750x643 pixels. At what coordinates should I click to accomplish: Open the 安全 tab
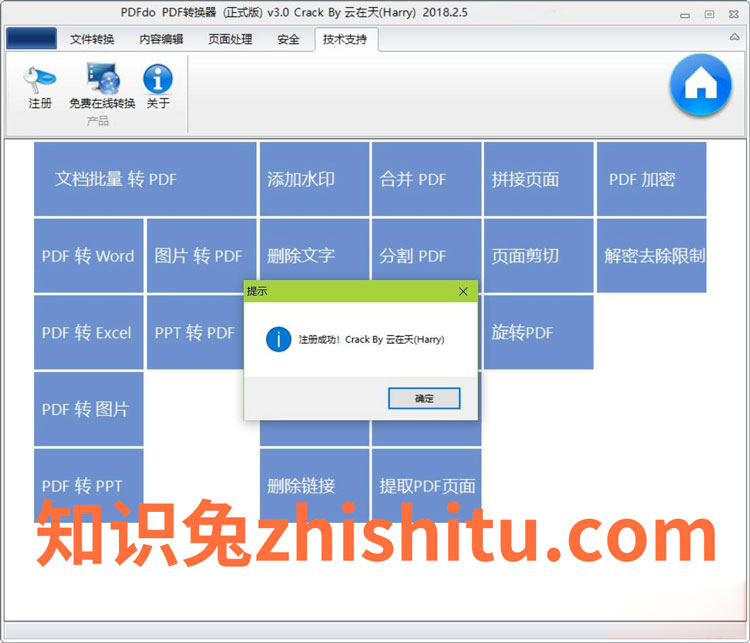pyautogui.click(x=288, y=39)
